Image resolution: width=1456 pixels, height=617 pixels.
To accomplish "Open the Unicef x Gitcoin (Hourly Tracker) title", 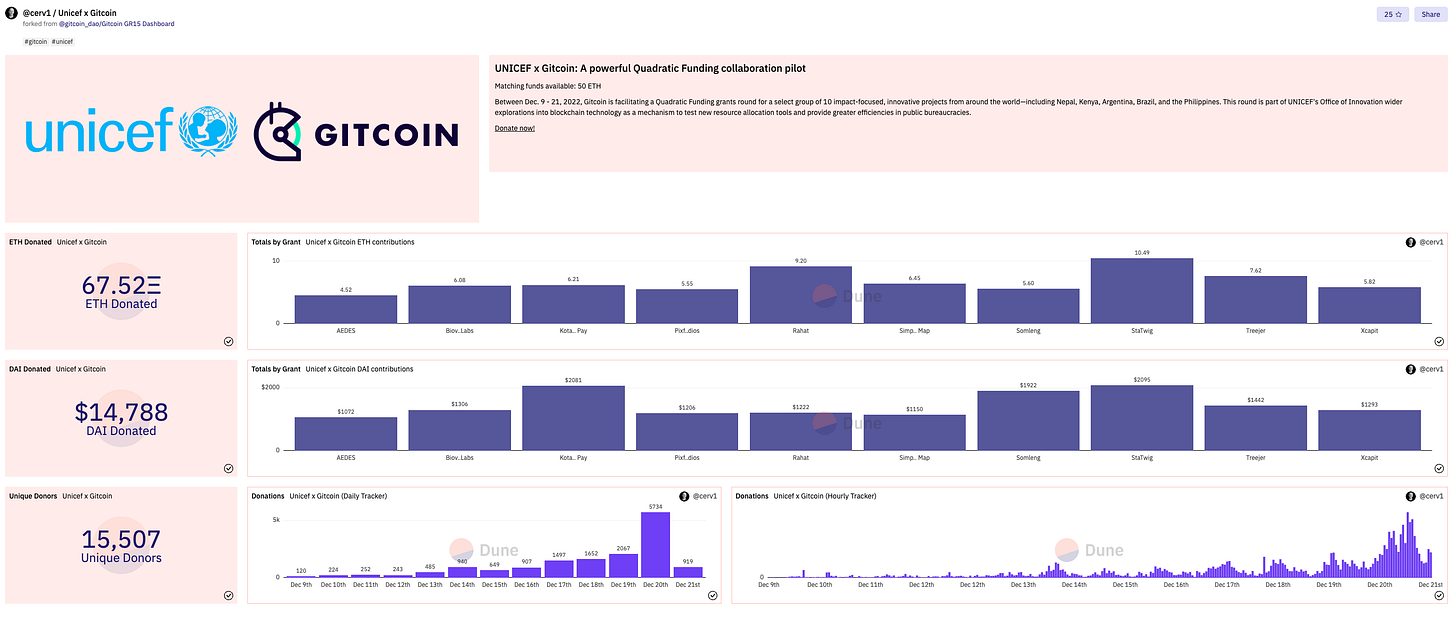I will (x=825, y=496).
